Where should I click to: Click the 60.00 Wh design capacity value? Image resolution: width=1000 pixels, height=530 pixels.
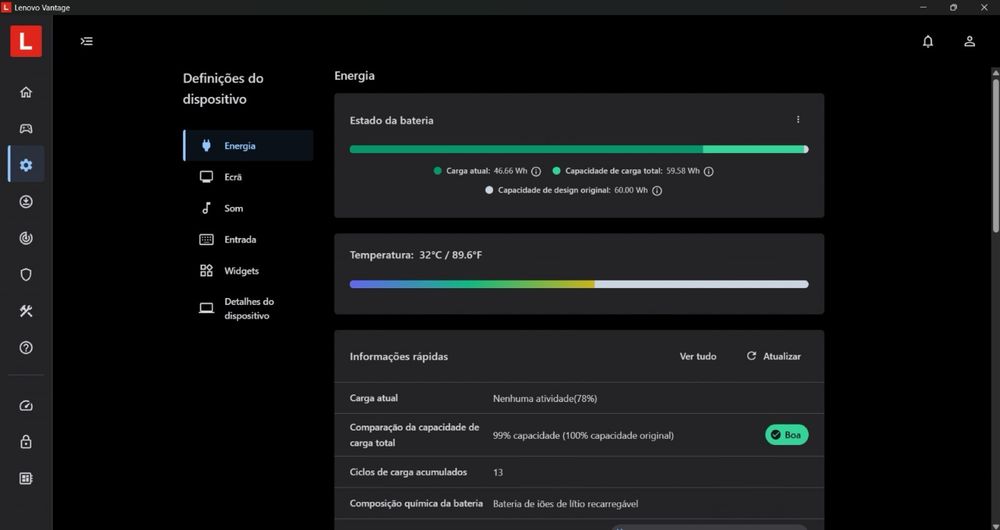631,191
